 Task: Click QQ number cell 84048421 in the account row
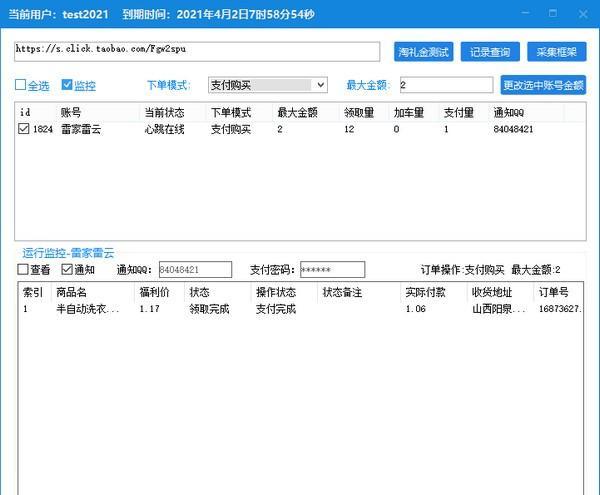point(513,129)
